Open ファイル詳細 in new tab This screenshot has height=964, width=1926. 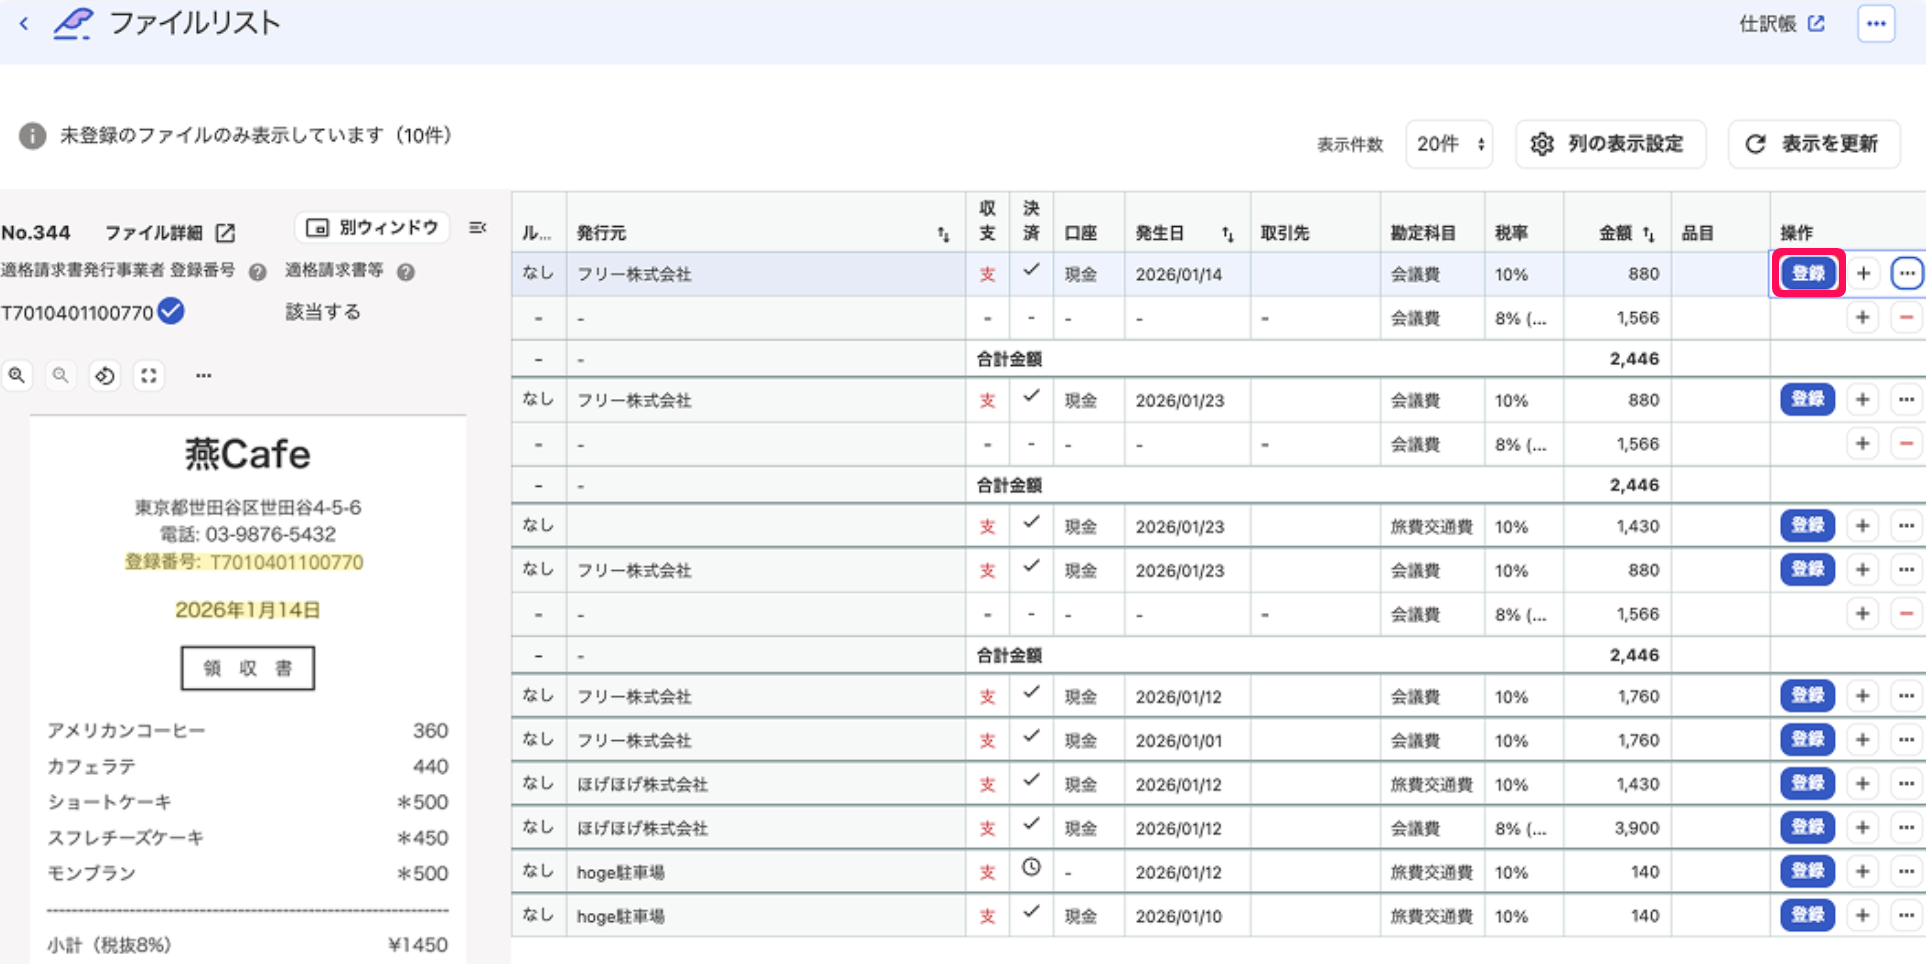170,232
